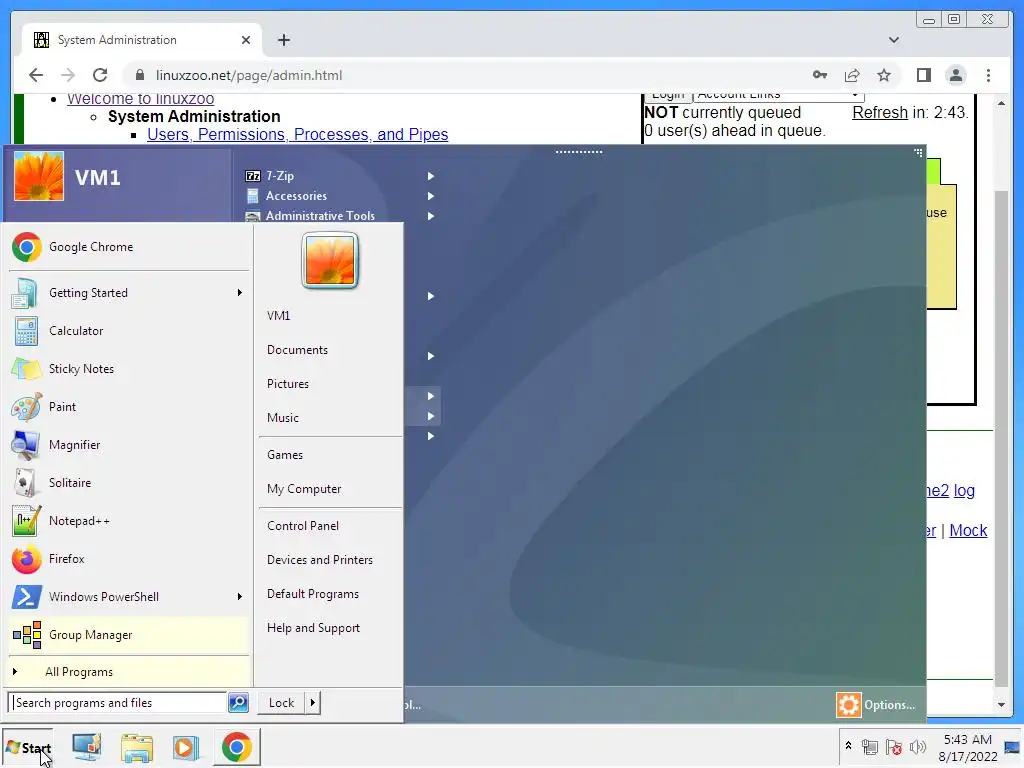Click the log link
Viewport: 1024px width, 768px height.
click(x=964, y=490)
